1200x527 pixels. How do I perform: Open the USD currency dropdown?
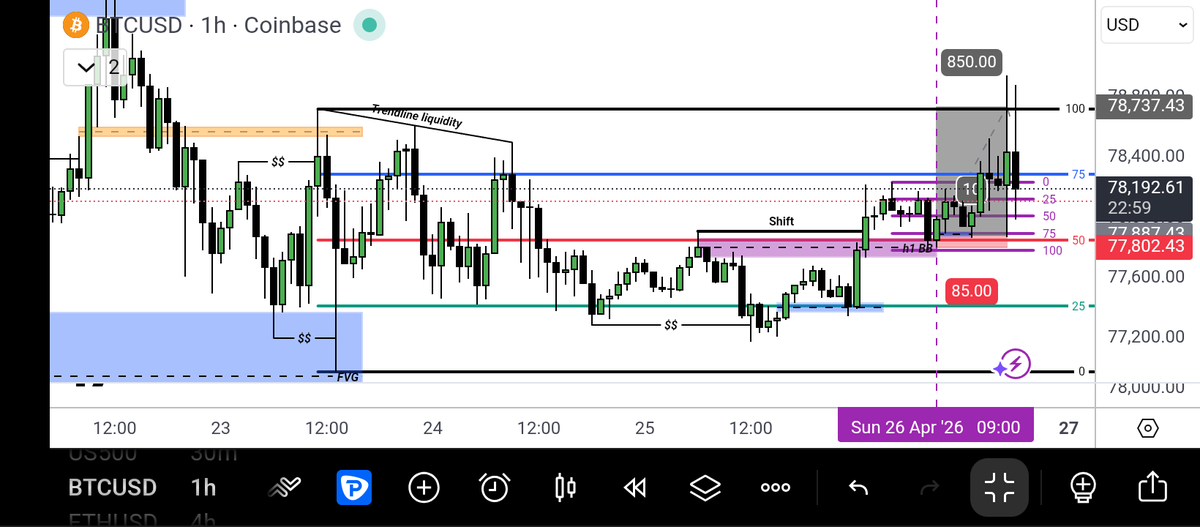coord(1146,24)
